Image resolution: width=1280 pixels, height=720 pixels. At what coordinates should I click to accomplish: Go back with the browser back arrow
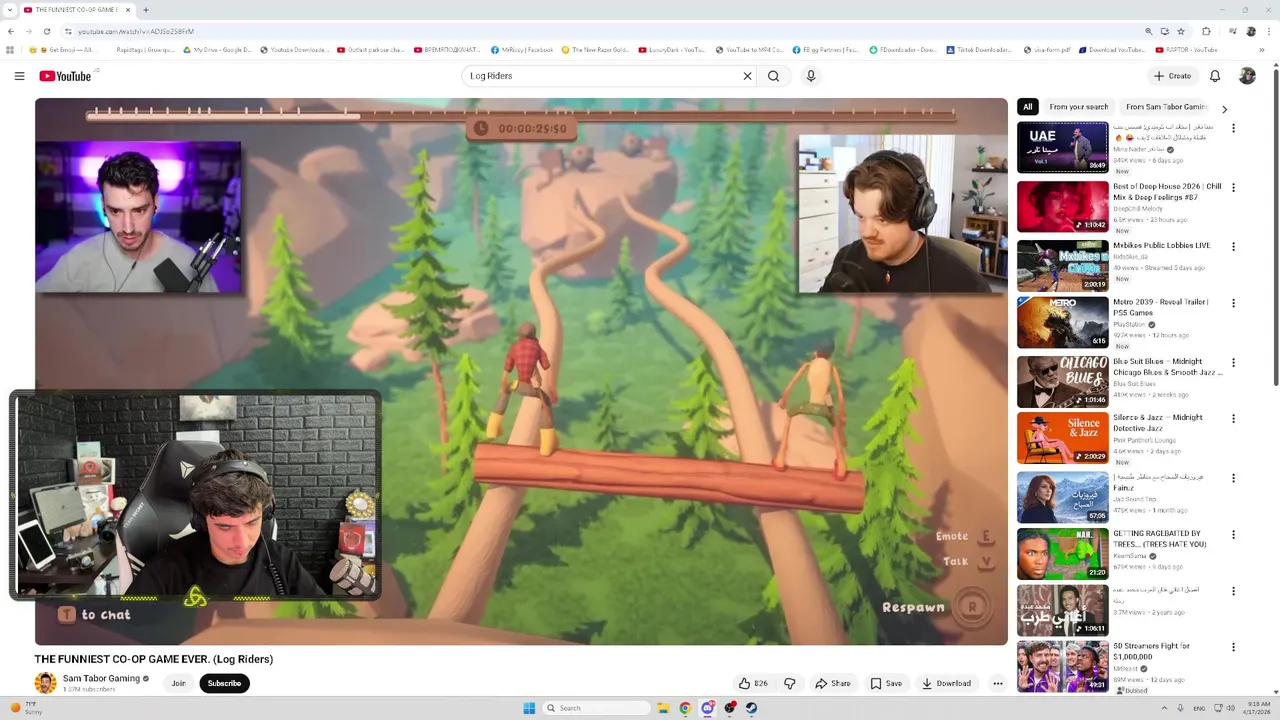[11, 31]
